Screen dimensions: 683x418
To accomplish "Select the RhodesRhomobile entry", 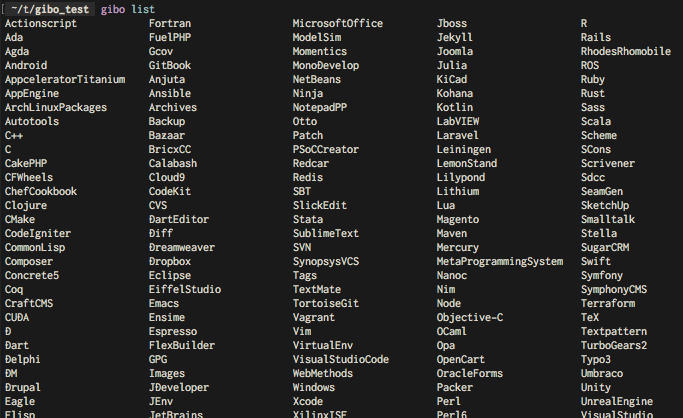I will (x=626, y=51).
